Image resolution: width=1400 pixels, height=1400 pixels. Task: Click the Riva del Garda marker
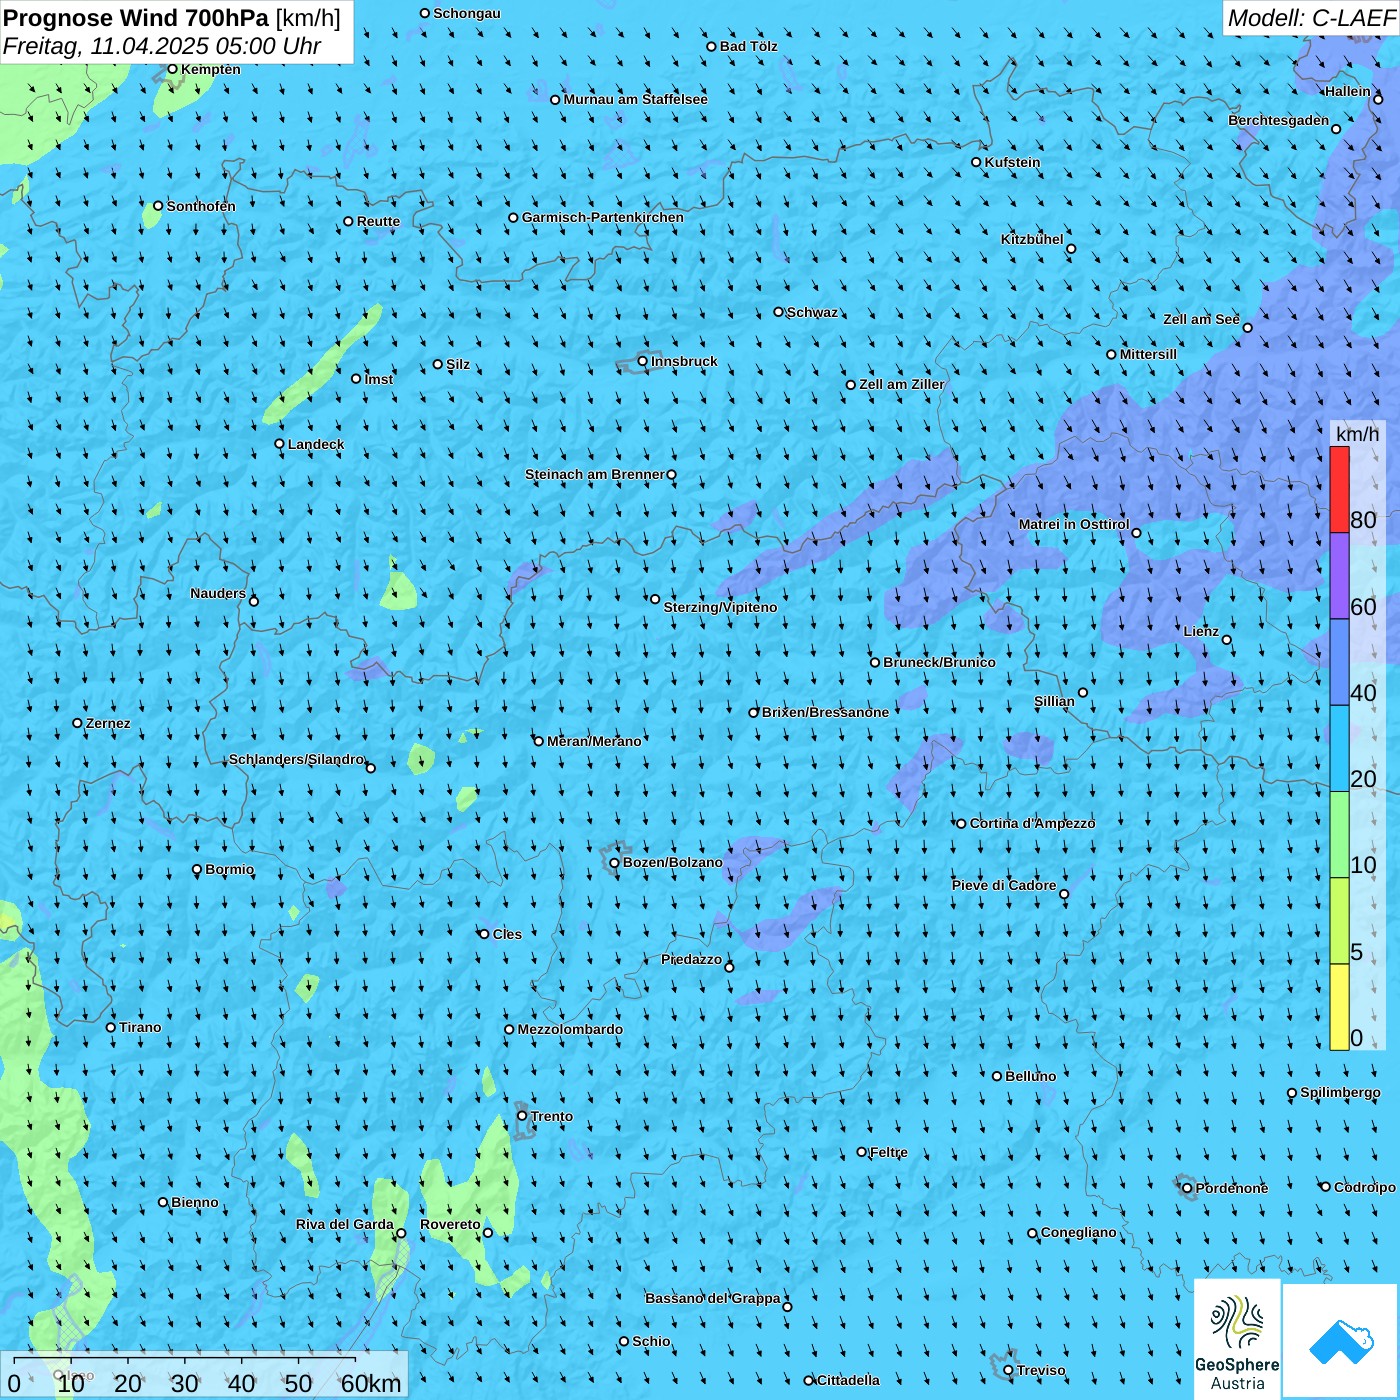point(401,1233)
